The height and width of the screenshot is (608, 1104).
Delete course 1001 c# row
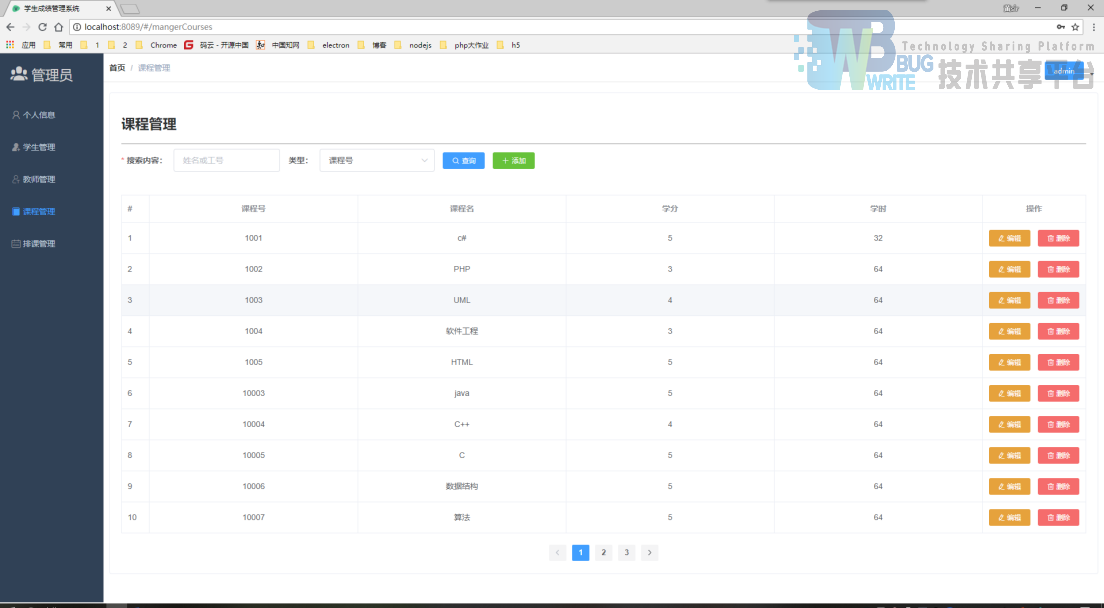pos(1058,238)
